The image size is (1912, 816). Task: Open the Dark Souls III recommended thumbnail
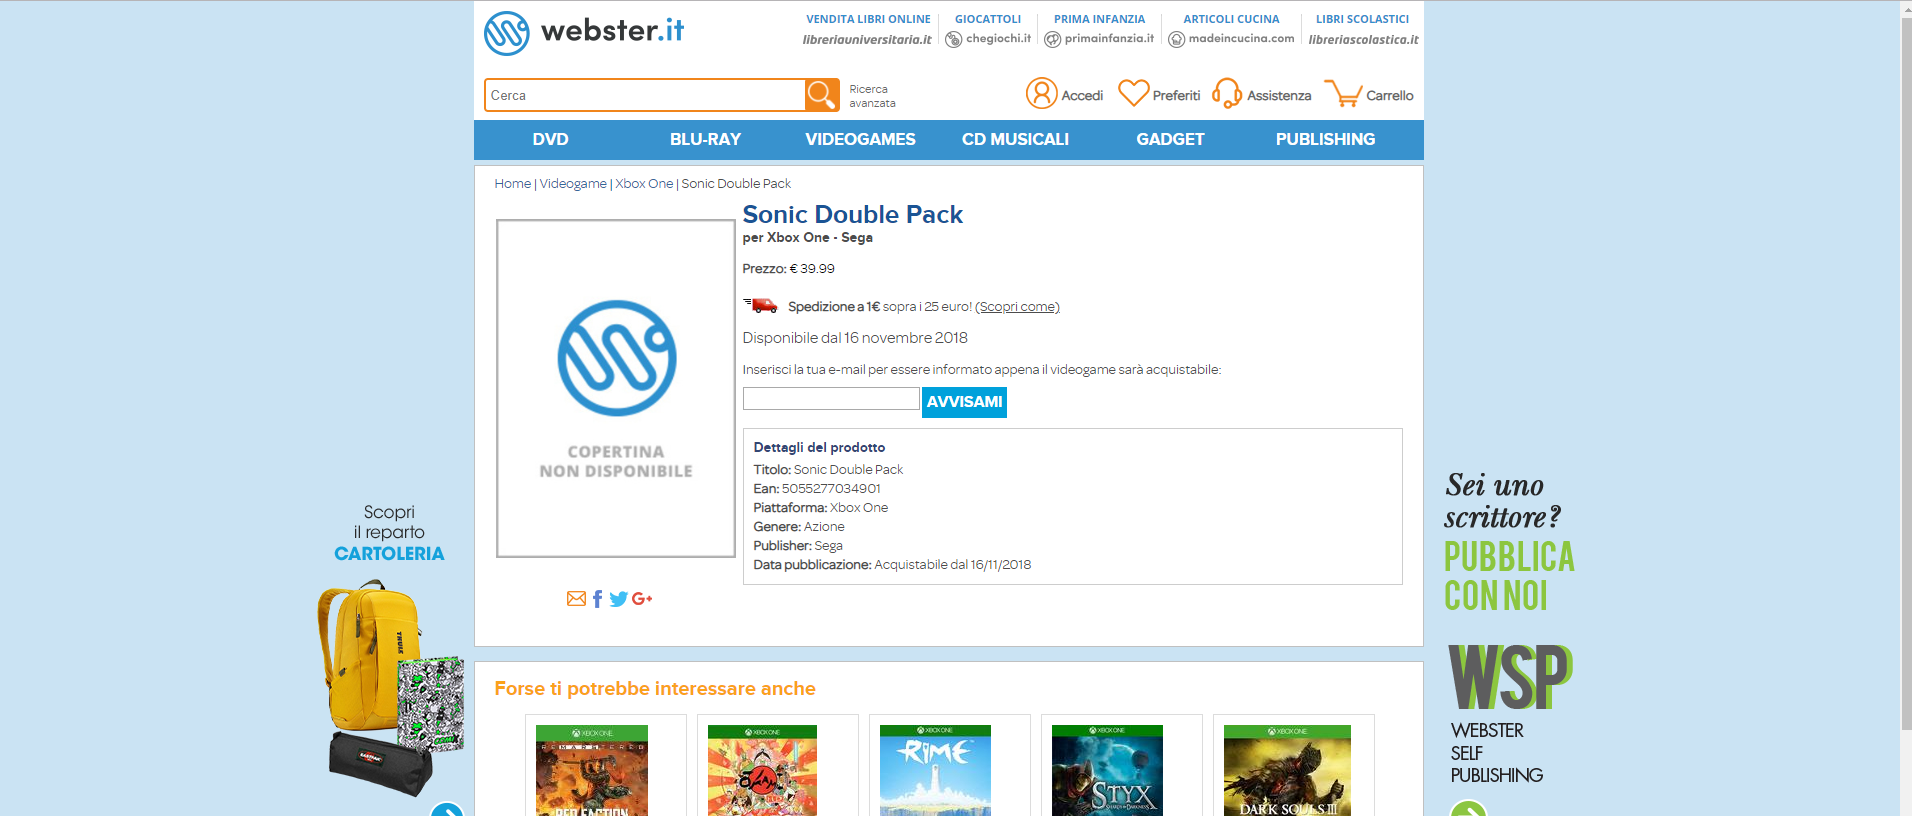1287,770
